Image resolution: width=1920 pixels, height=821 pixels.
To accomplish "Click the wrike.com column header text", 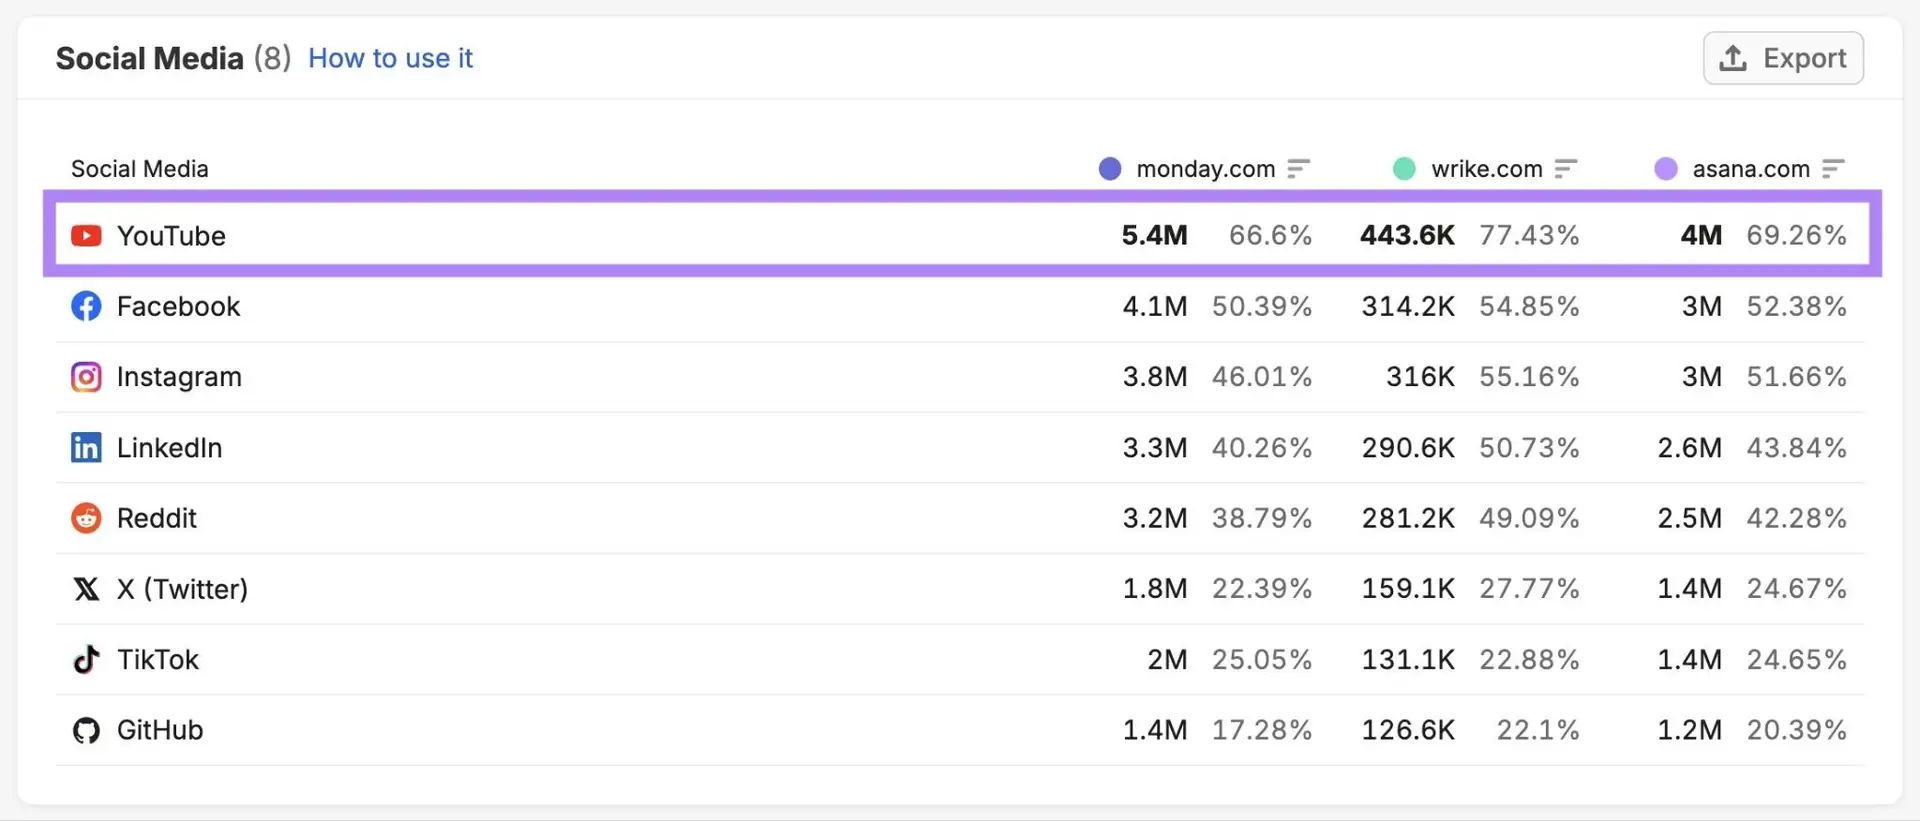I will [x=1487, y=169].
